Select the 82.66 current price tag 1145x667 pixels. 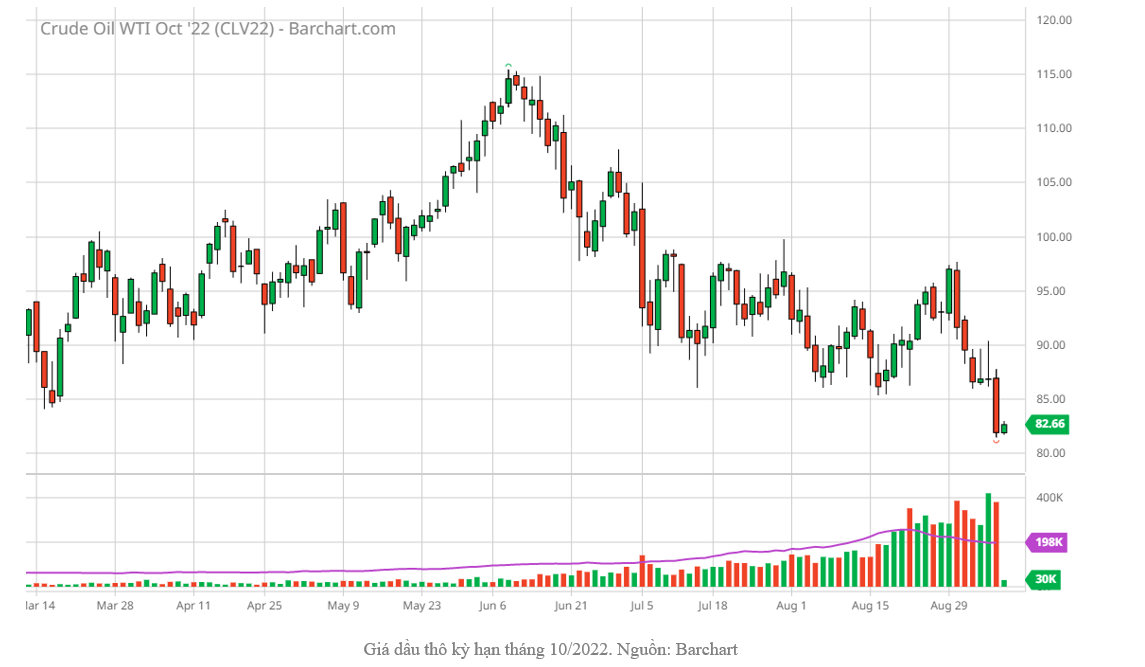click(1048, 424)
